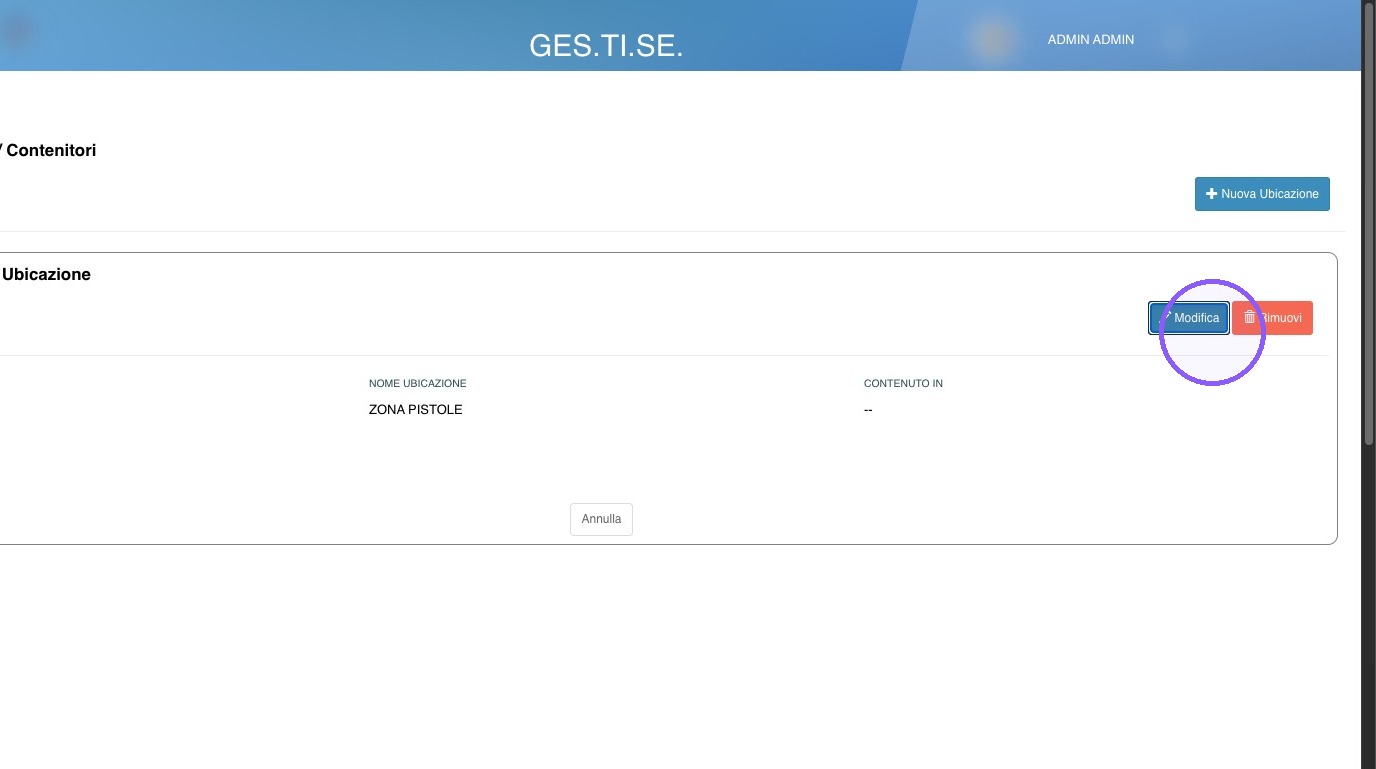Open Modifica to edit the location
1376x769 pixels.
click(1189, 318)
